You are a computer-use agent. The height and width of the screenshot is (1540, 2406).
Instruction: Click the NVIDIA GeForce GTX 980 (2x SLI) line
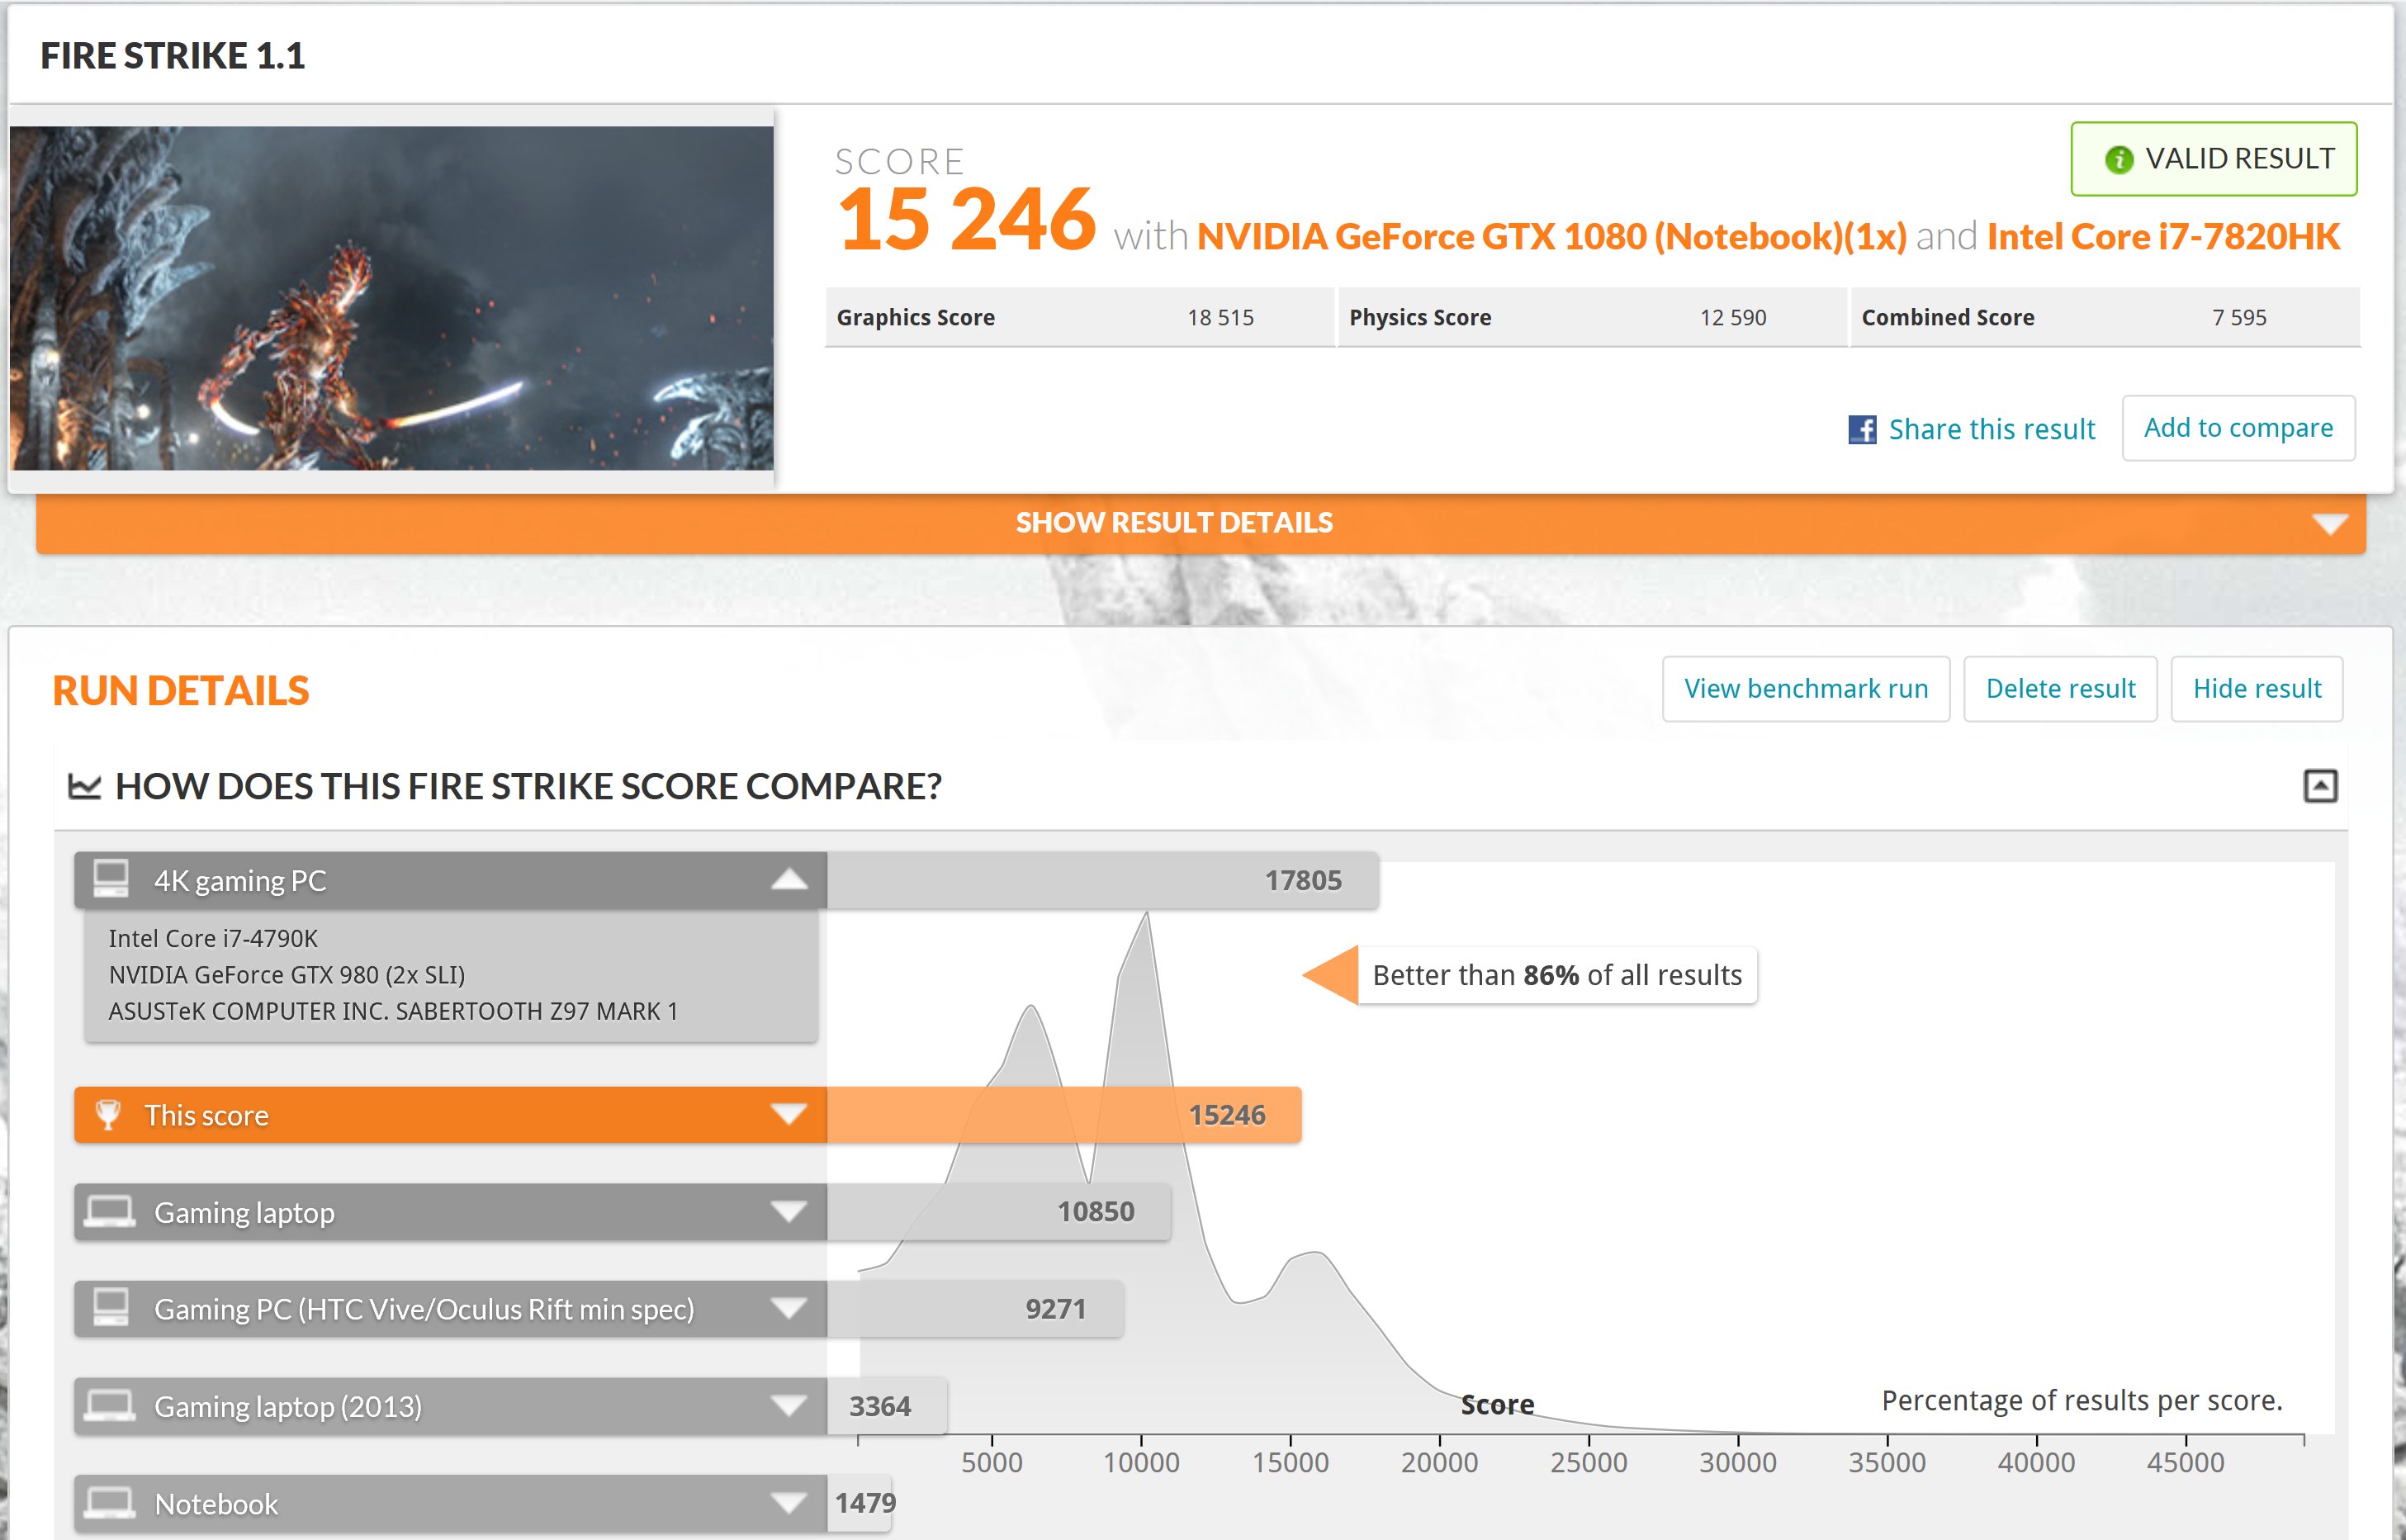click(287, 975)
